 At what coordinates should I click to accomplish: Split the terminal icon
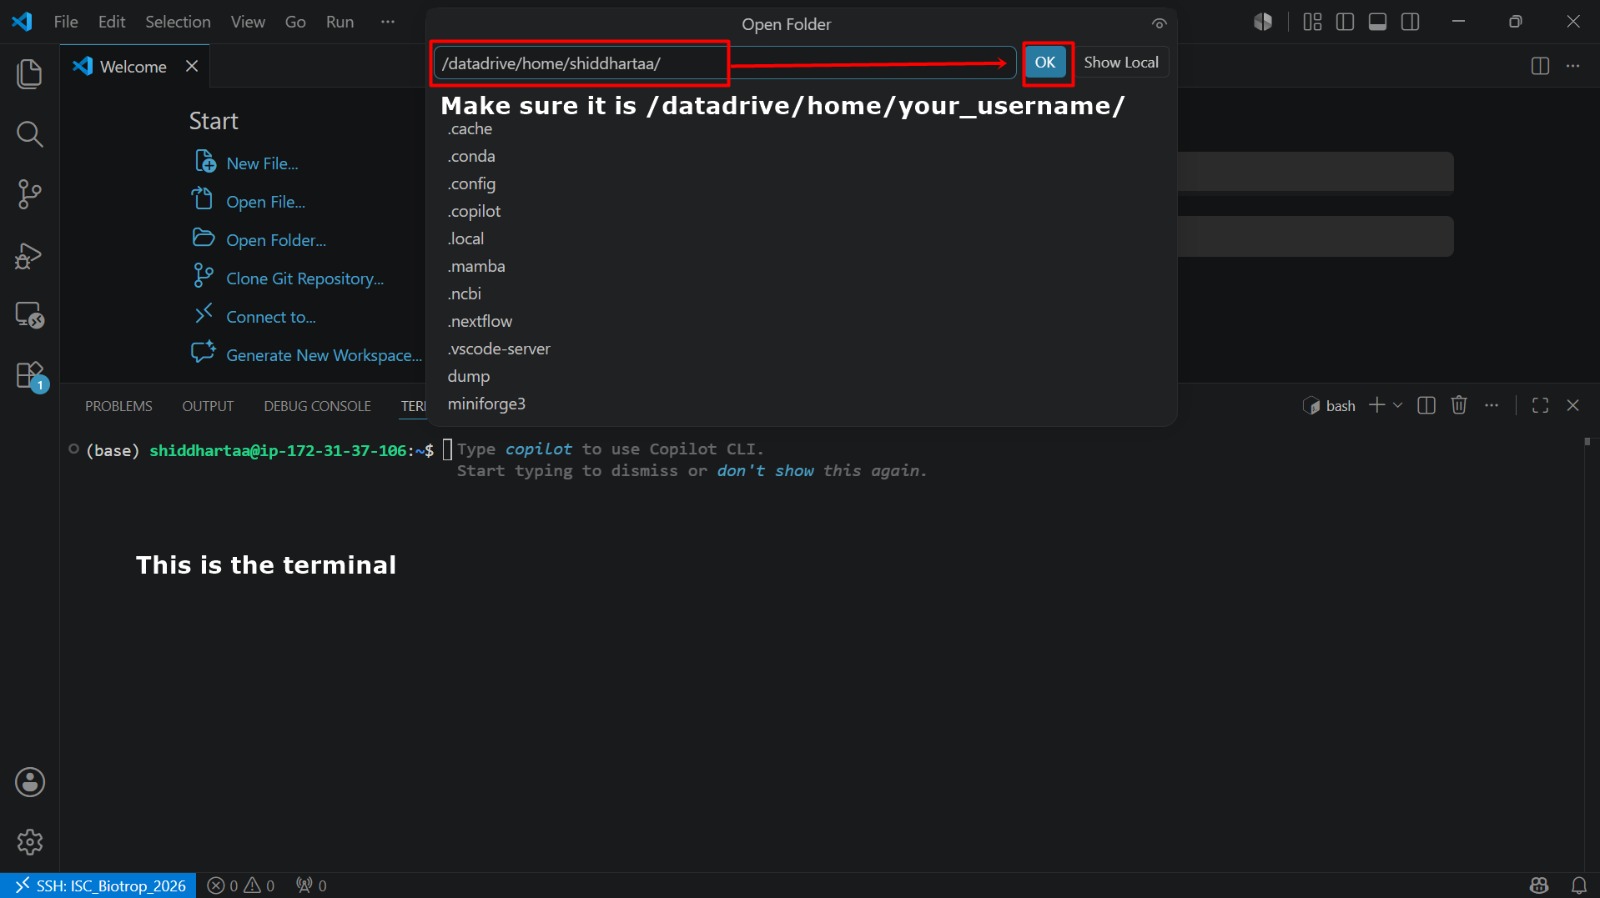pos(1427,405)
